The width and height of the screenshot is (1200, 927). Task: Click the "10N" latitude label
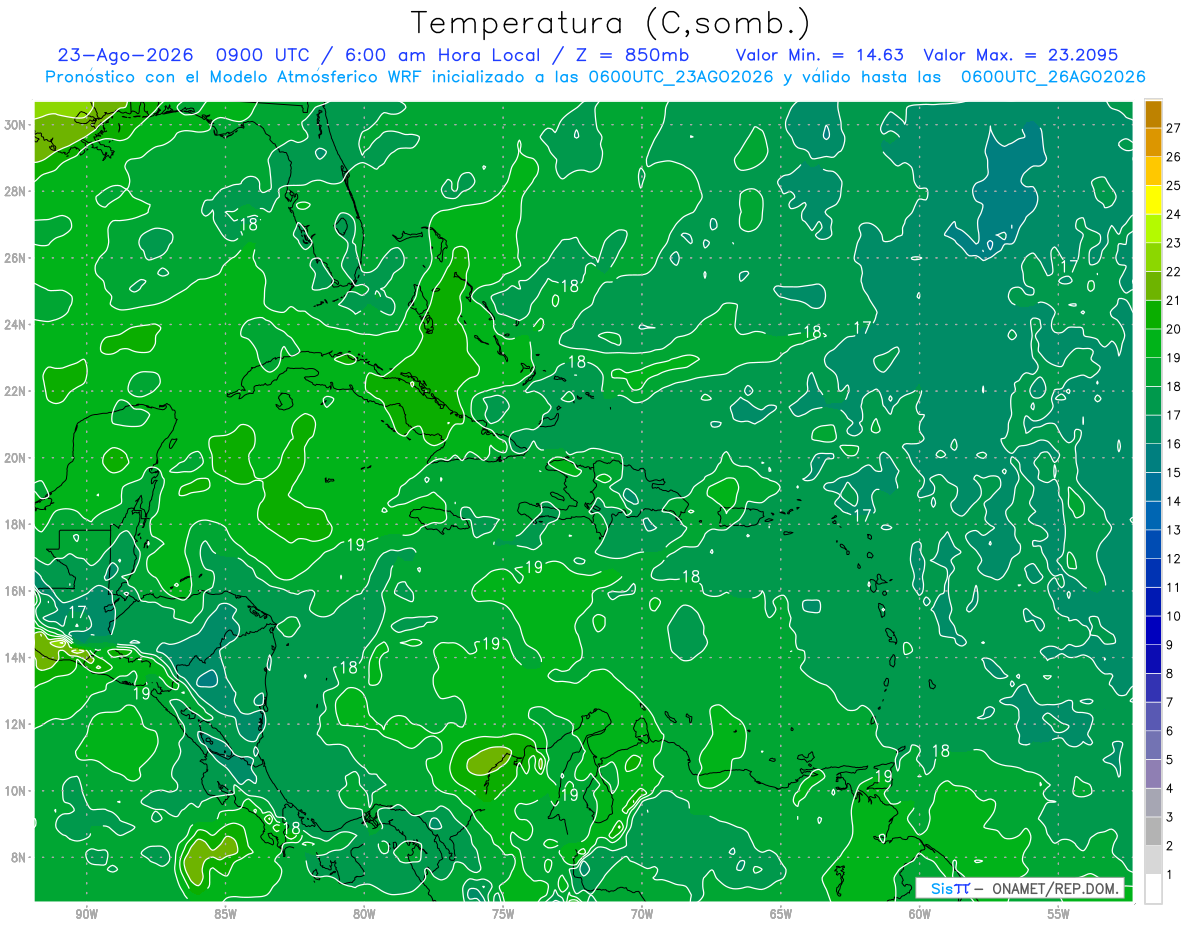click(15, 791)
